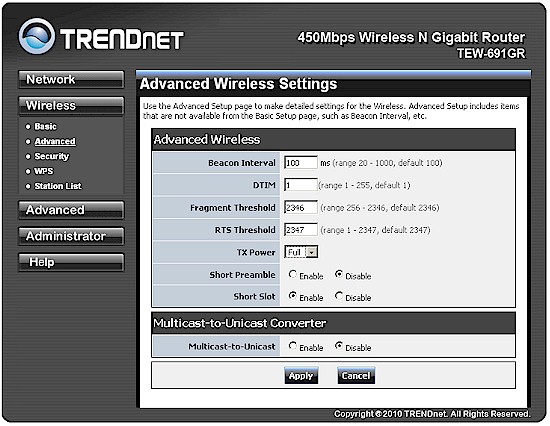Open the Help menu
550x426 pixels.
point(71,262)
